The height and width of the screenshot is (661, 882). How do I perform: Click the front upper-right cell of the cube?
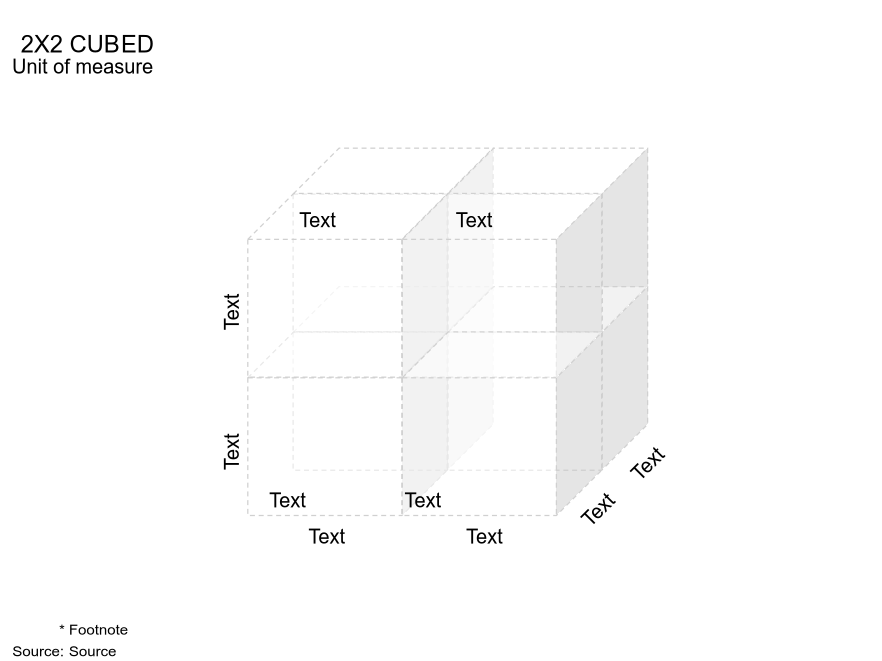click(x=479, y=308)
